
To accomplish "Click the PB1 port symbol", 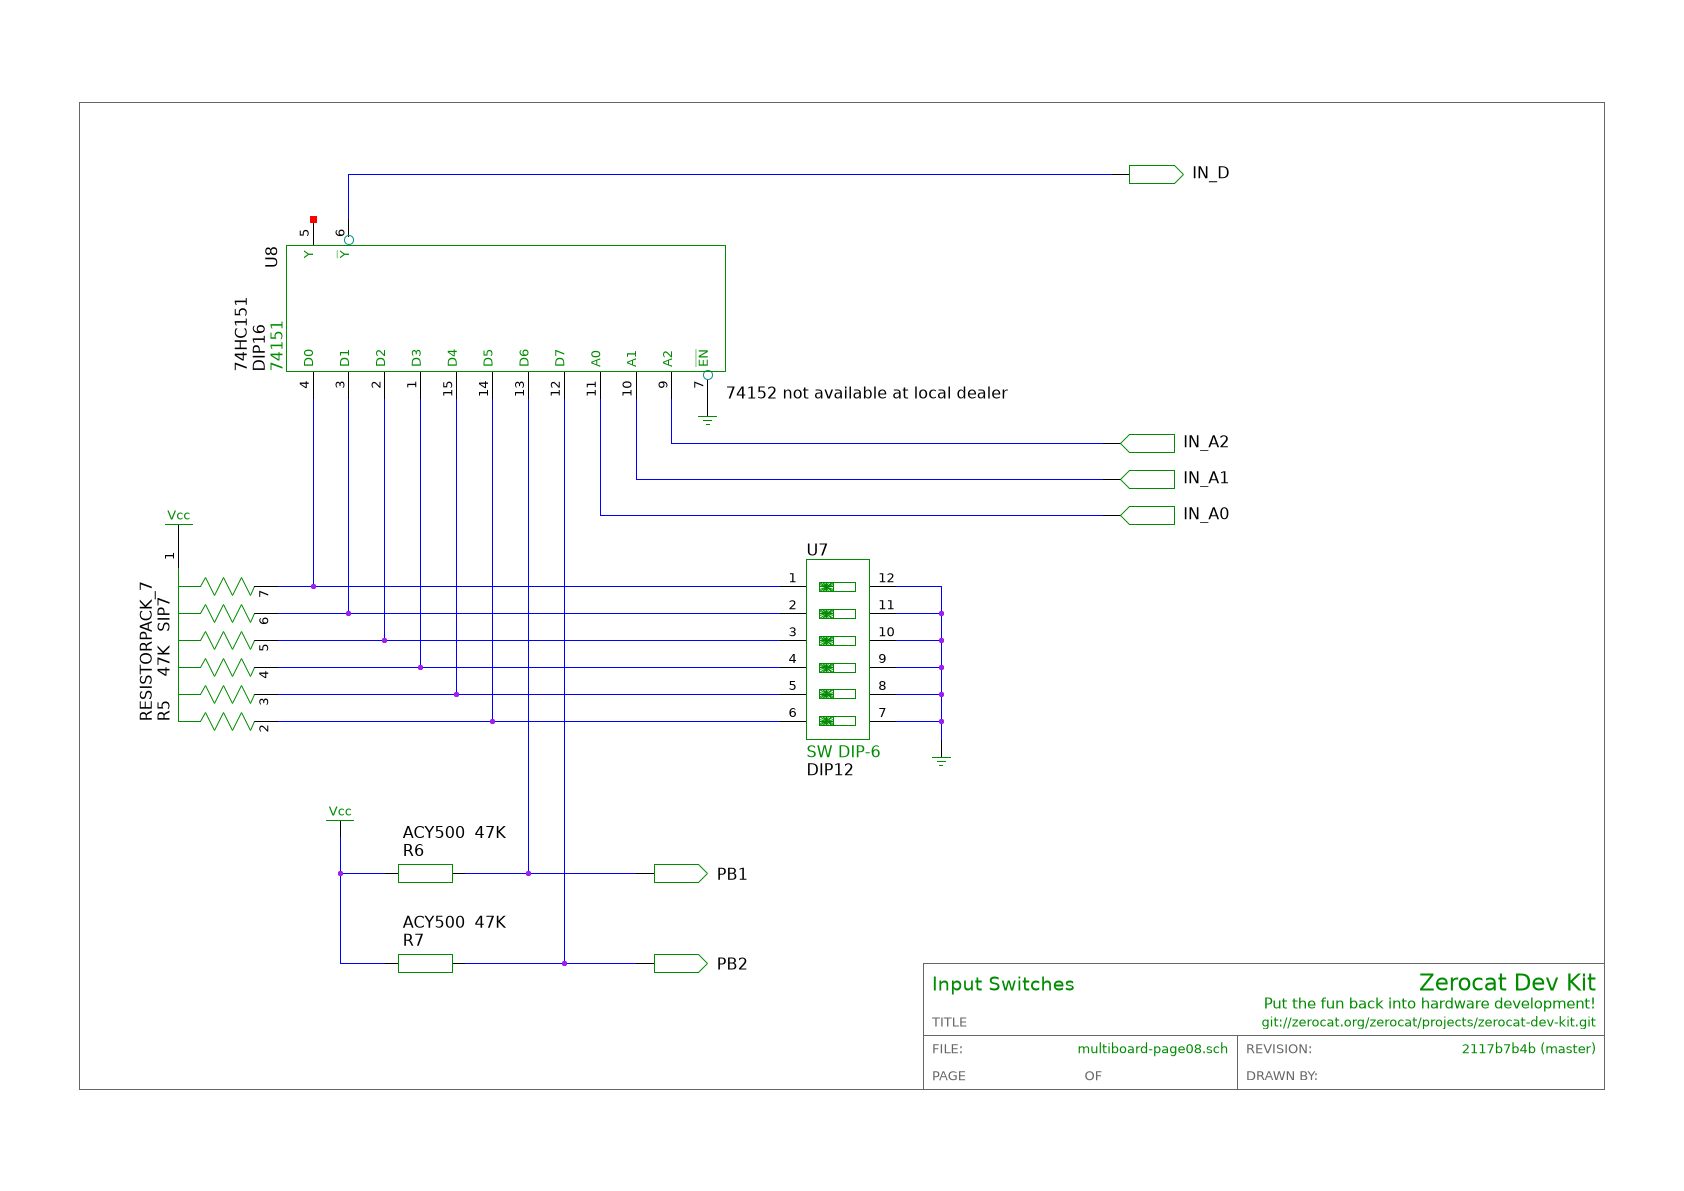I will point(681,874).
